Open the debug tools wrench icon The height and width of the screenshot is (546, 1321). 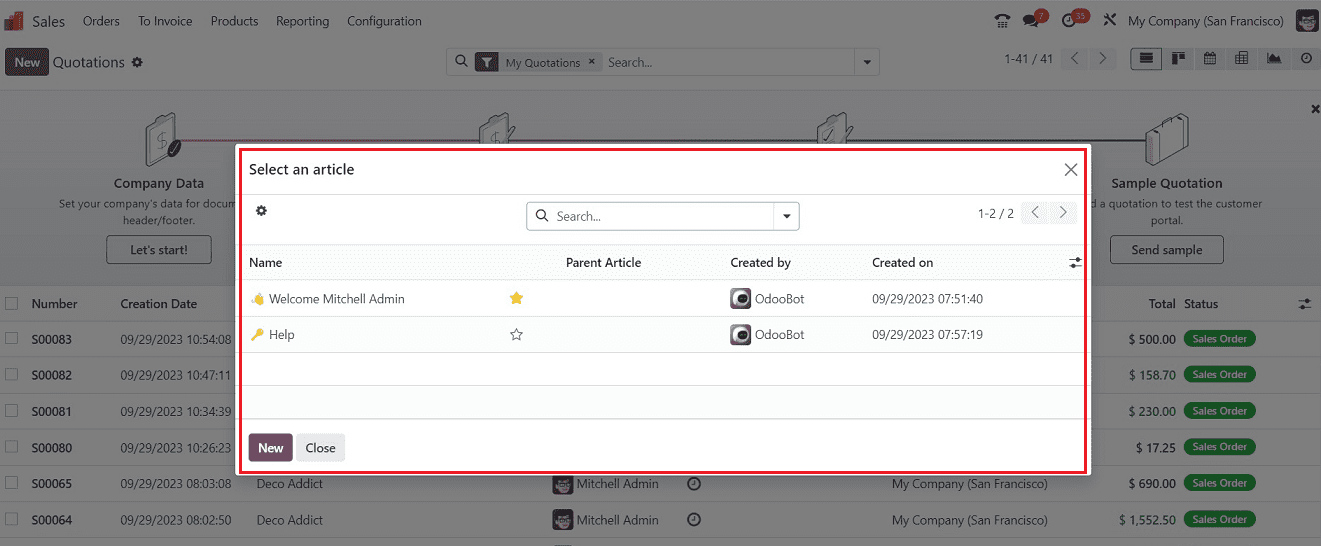pos(1109,21)
